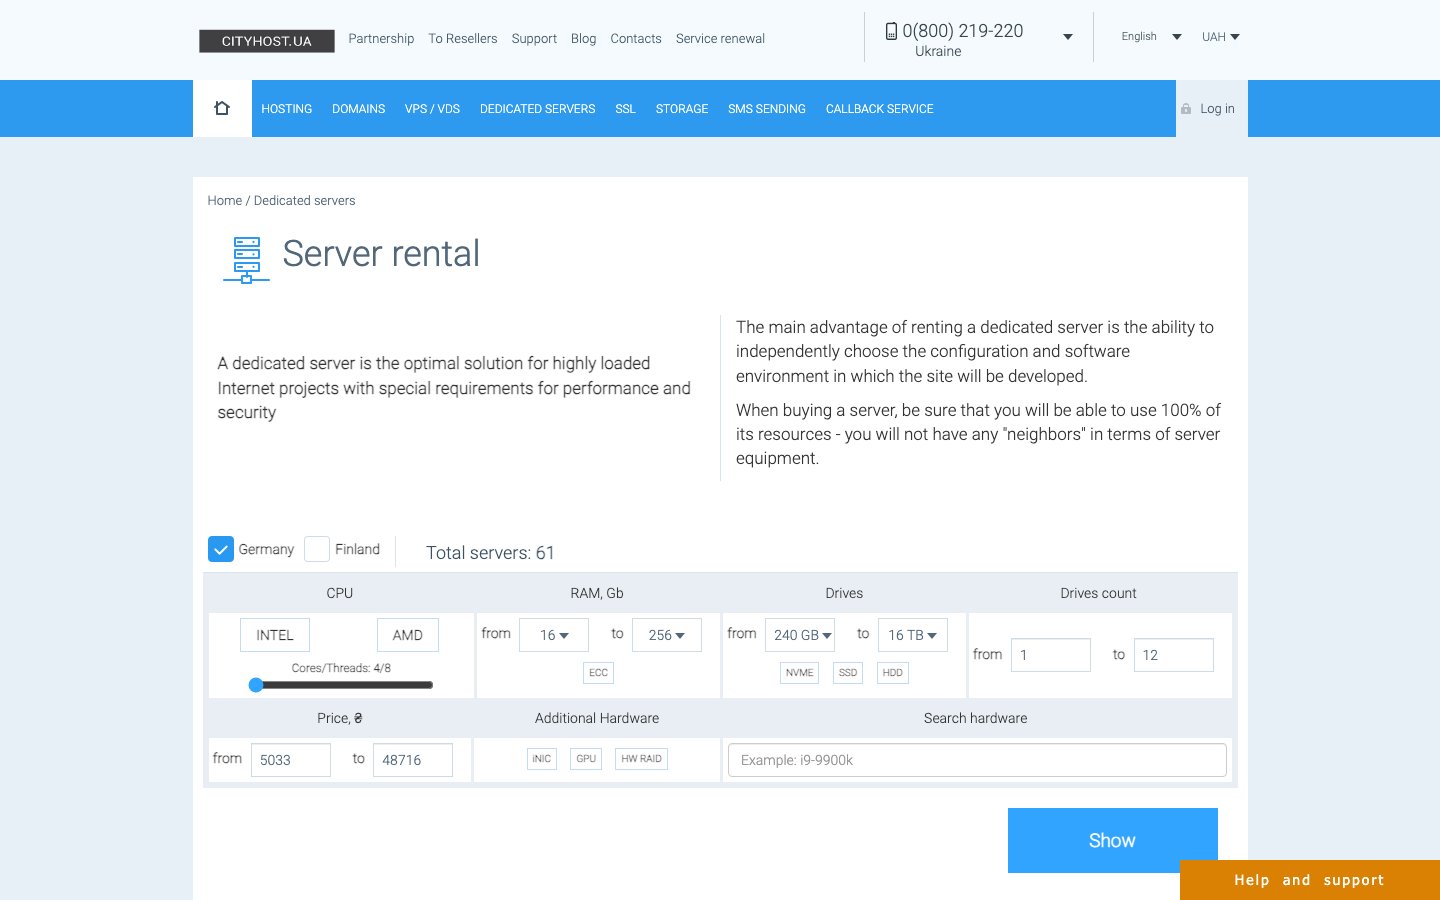Toggle the Germany checkbox
This screenshot has width=1440, height=900.
click(x=221, y=549)
